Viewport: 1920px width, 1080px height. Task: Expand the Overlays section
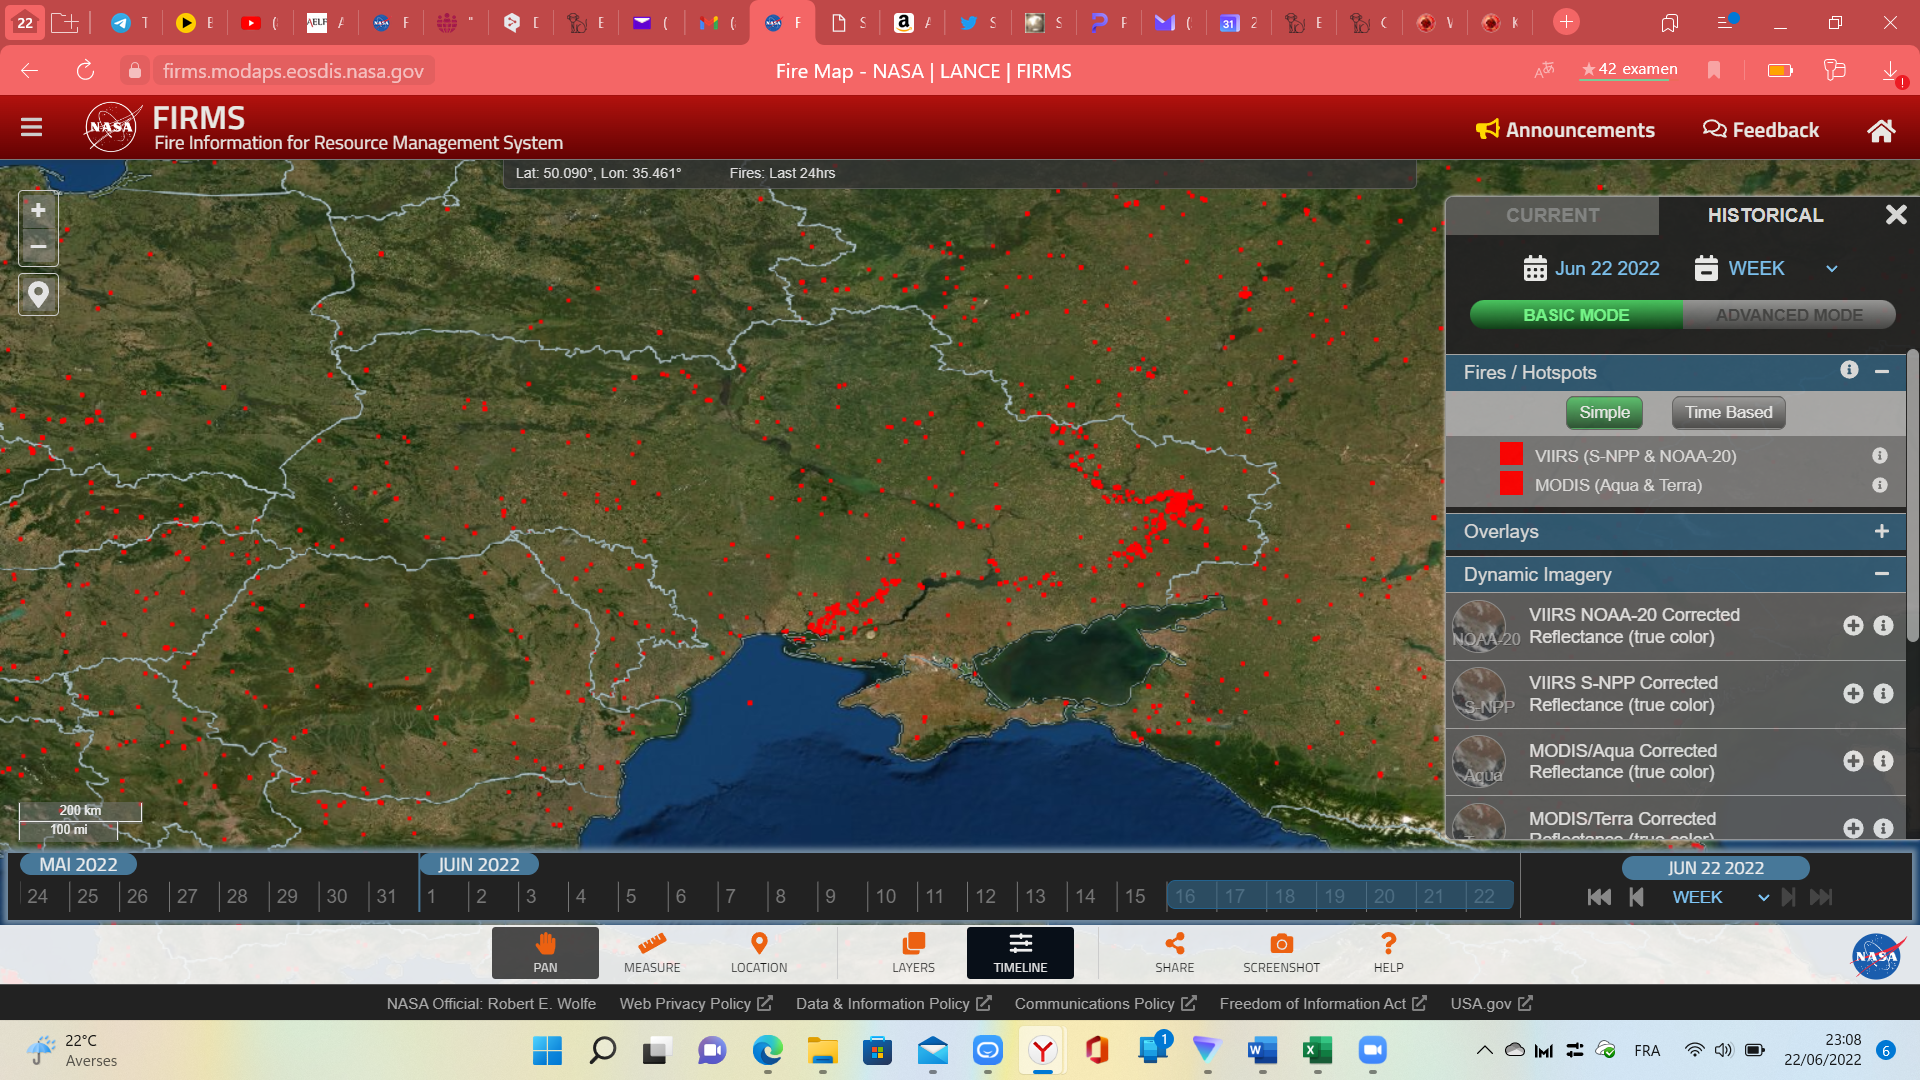pos(1881,532)
